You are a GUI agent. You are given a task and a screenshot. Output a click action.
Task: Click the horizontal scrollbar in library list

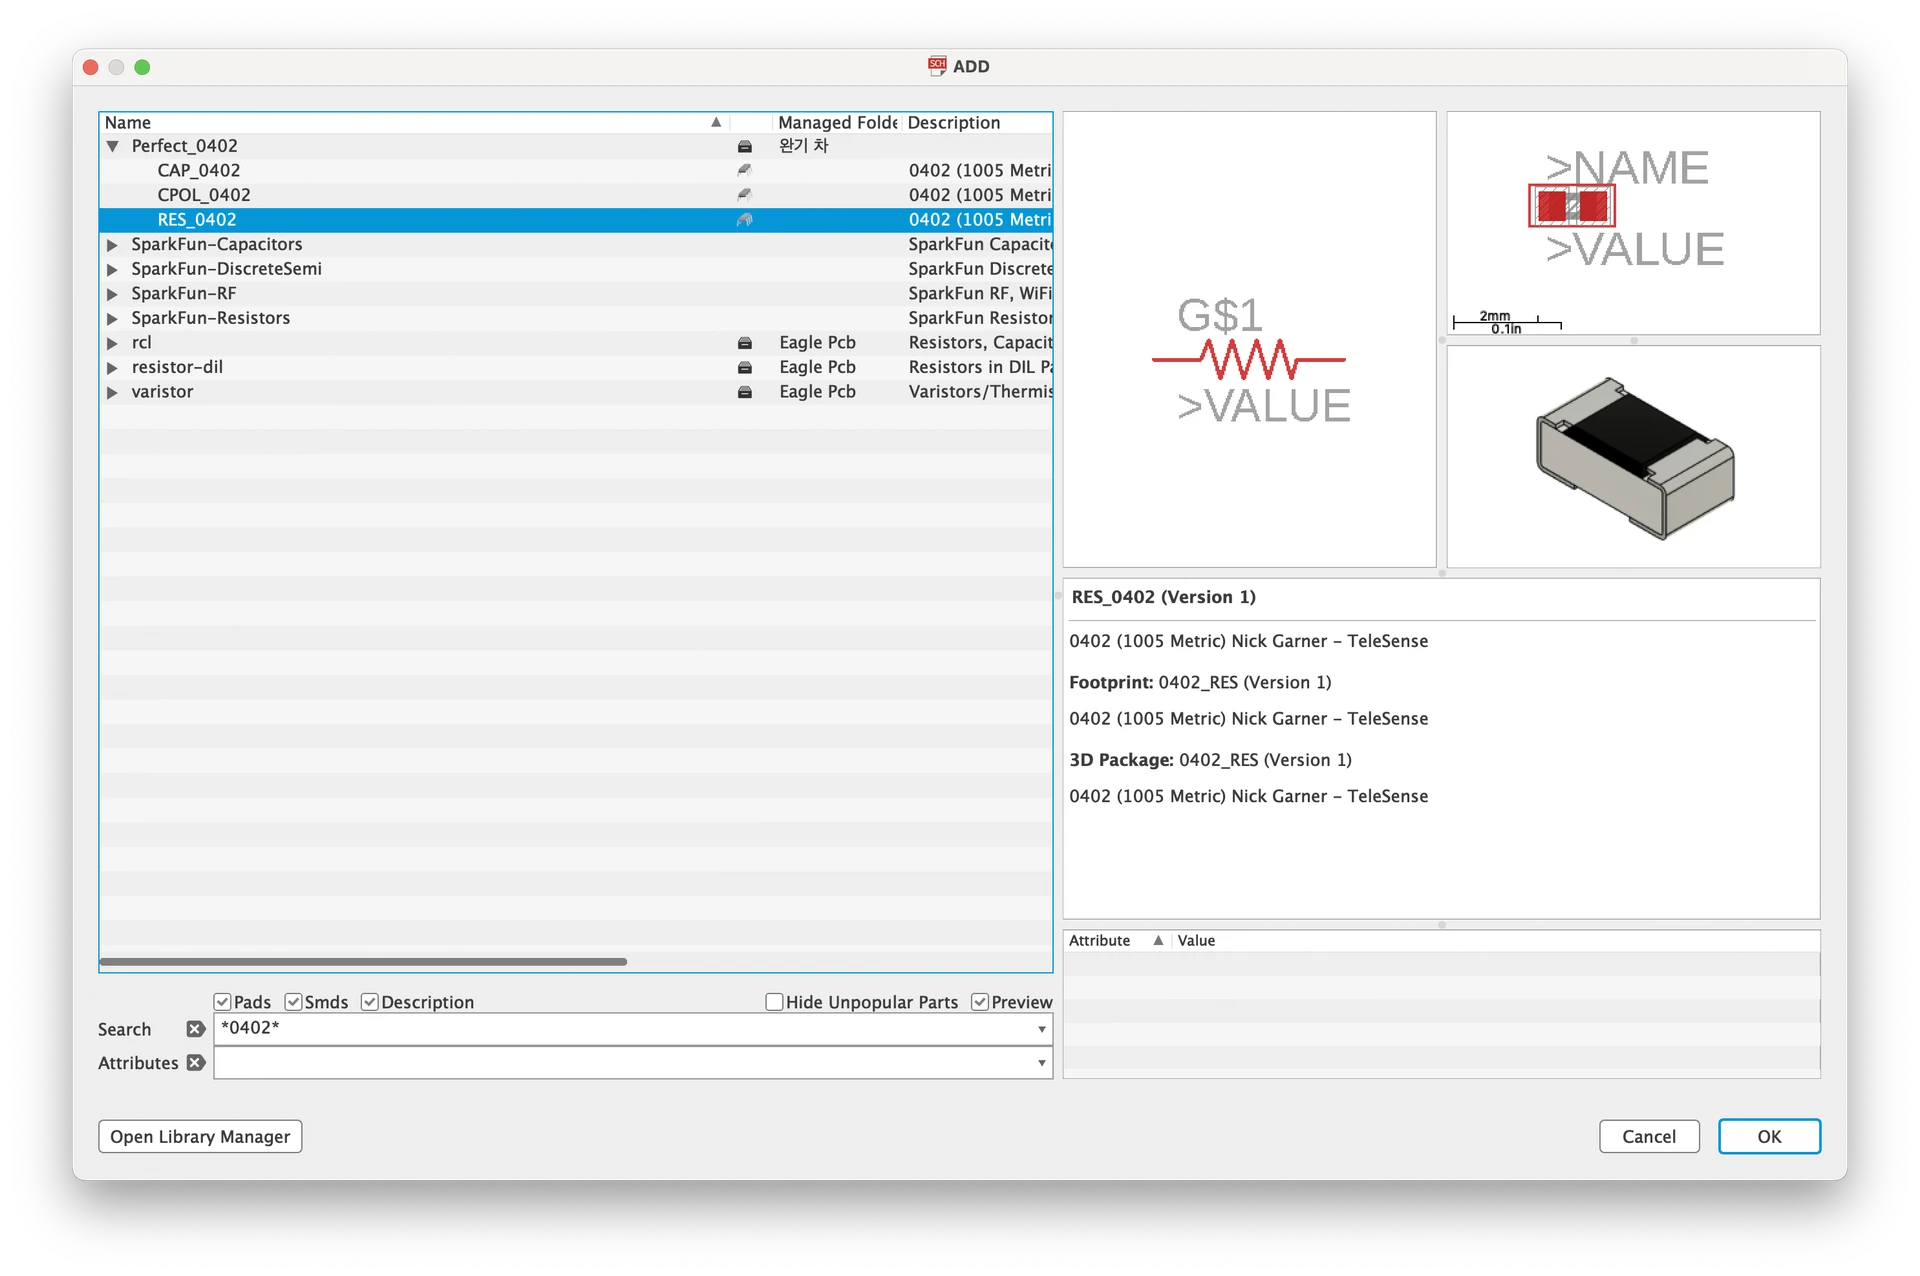click(363, 962)
